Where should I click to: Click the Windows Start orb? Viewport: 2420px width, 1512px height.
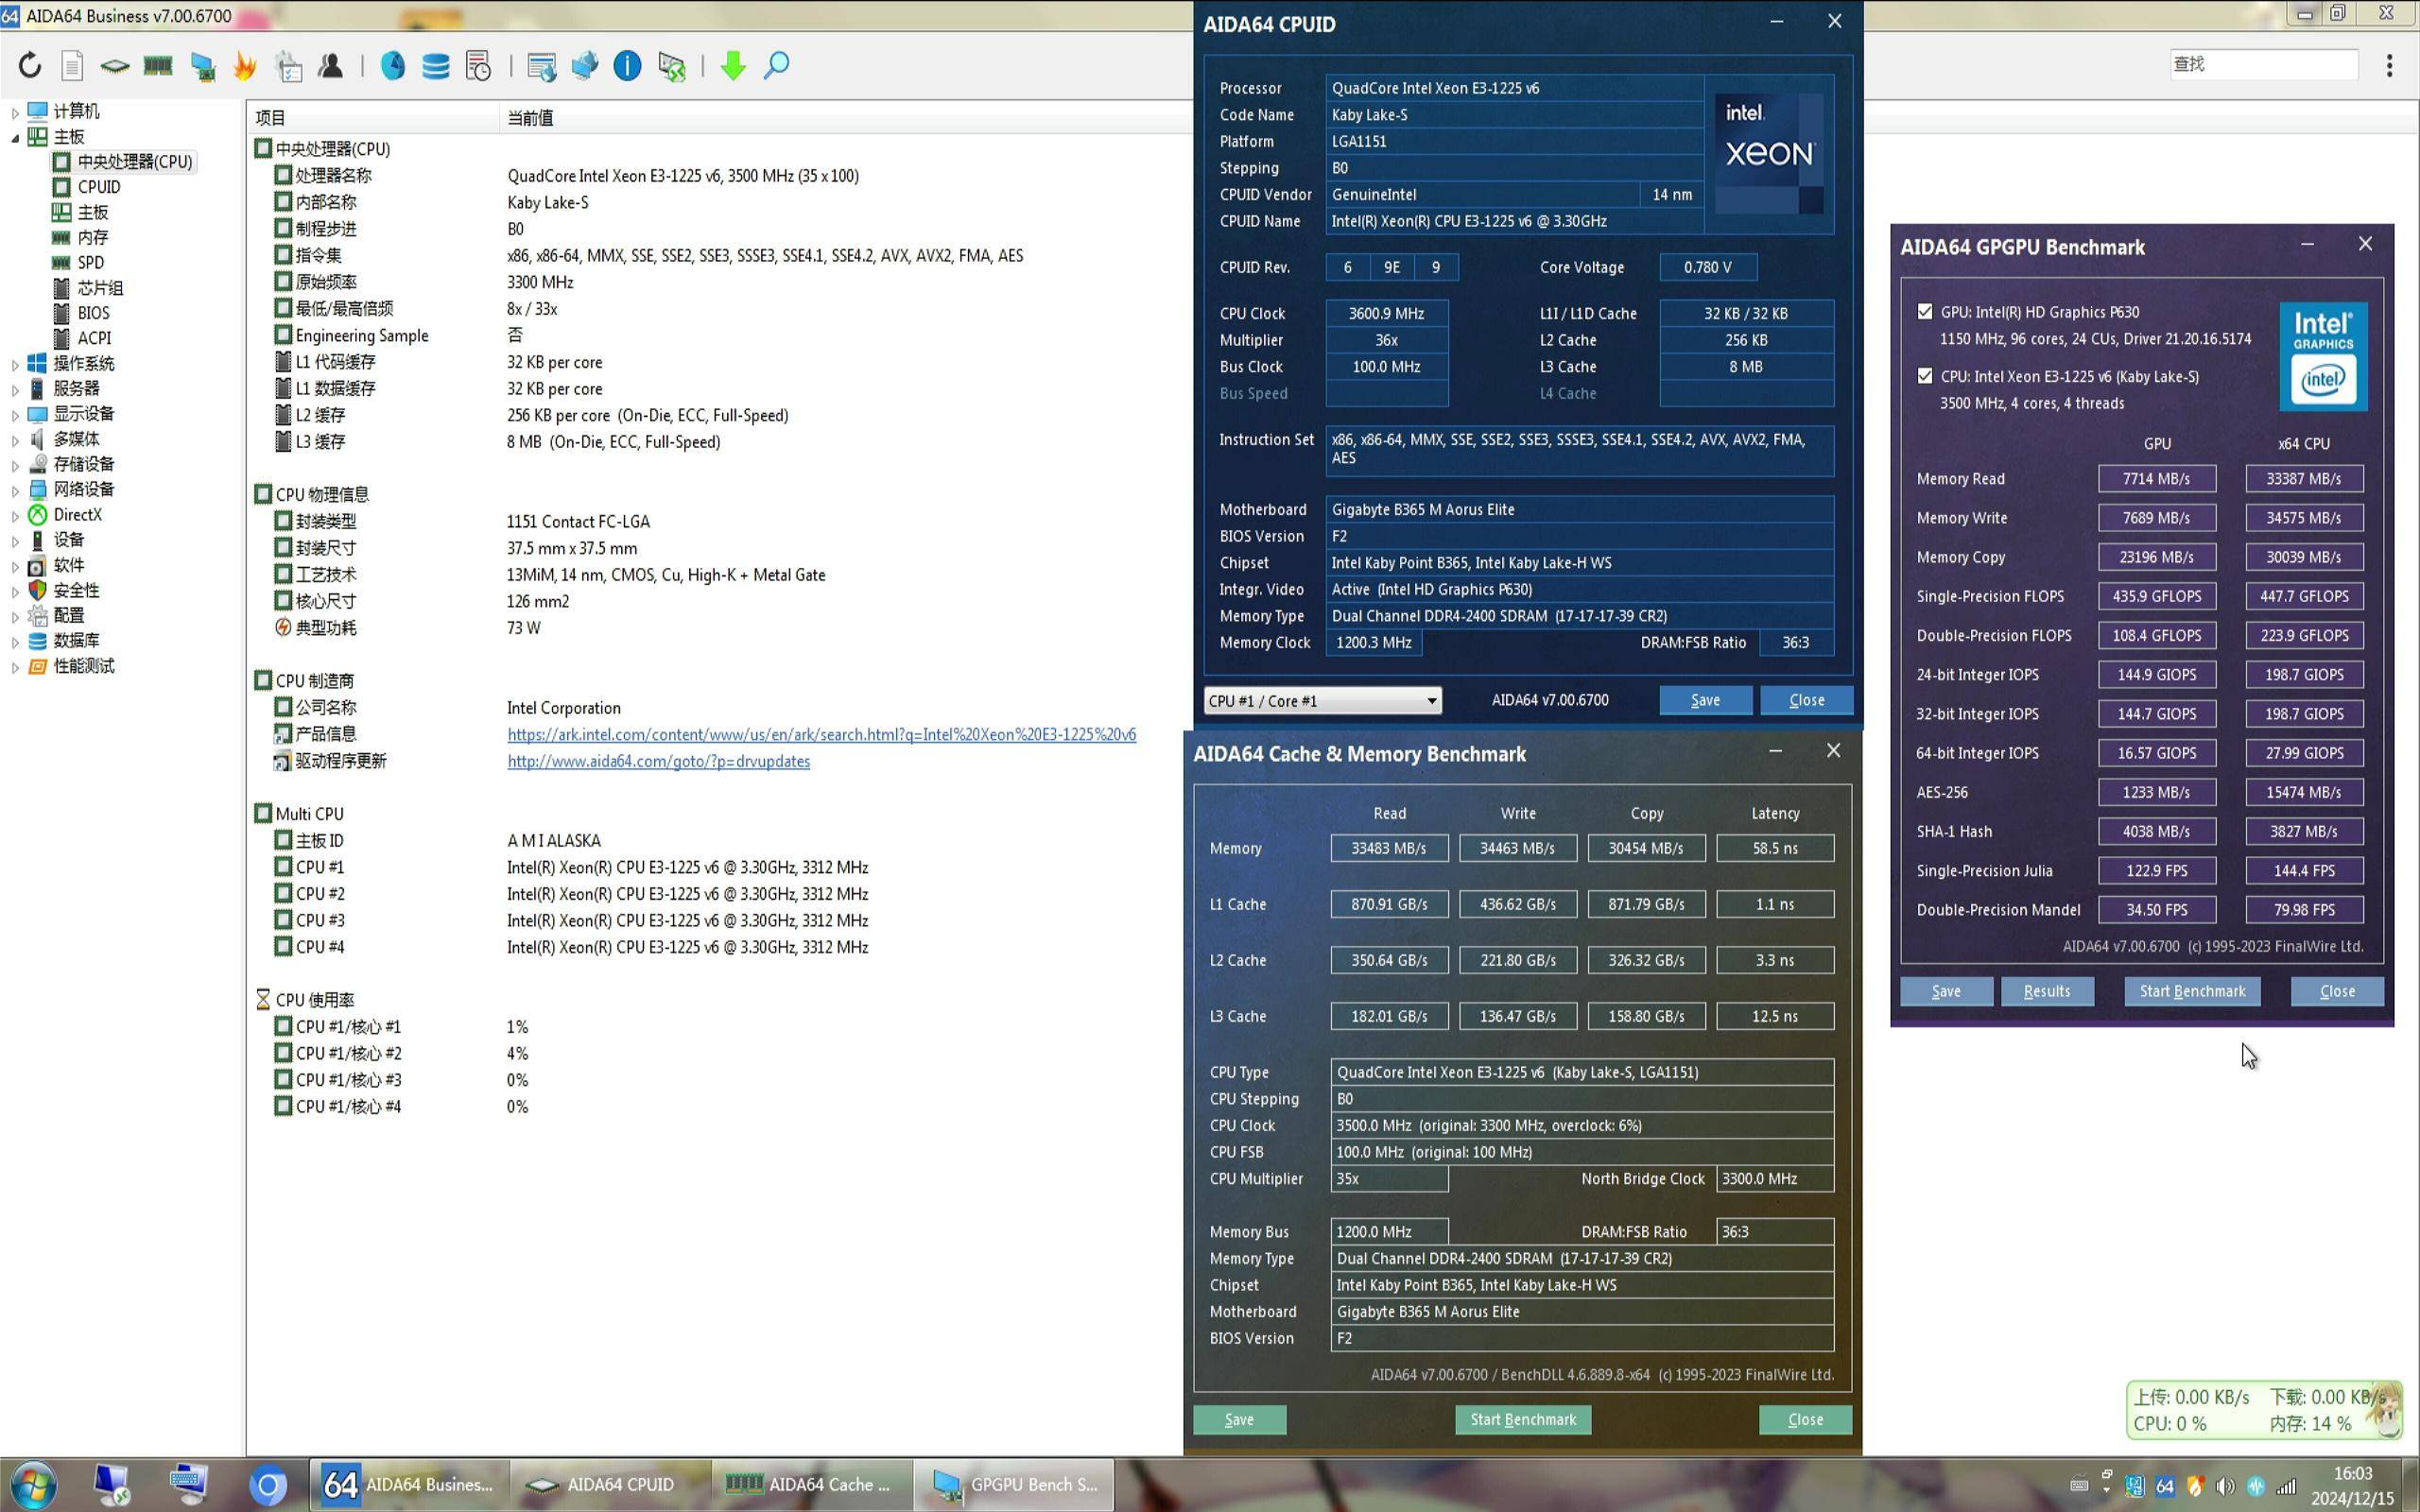(x=33, y=1484)
